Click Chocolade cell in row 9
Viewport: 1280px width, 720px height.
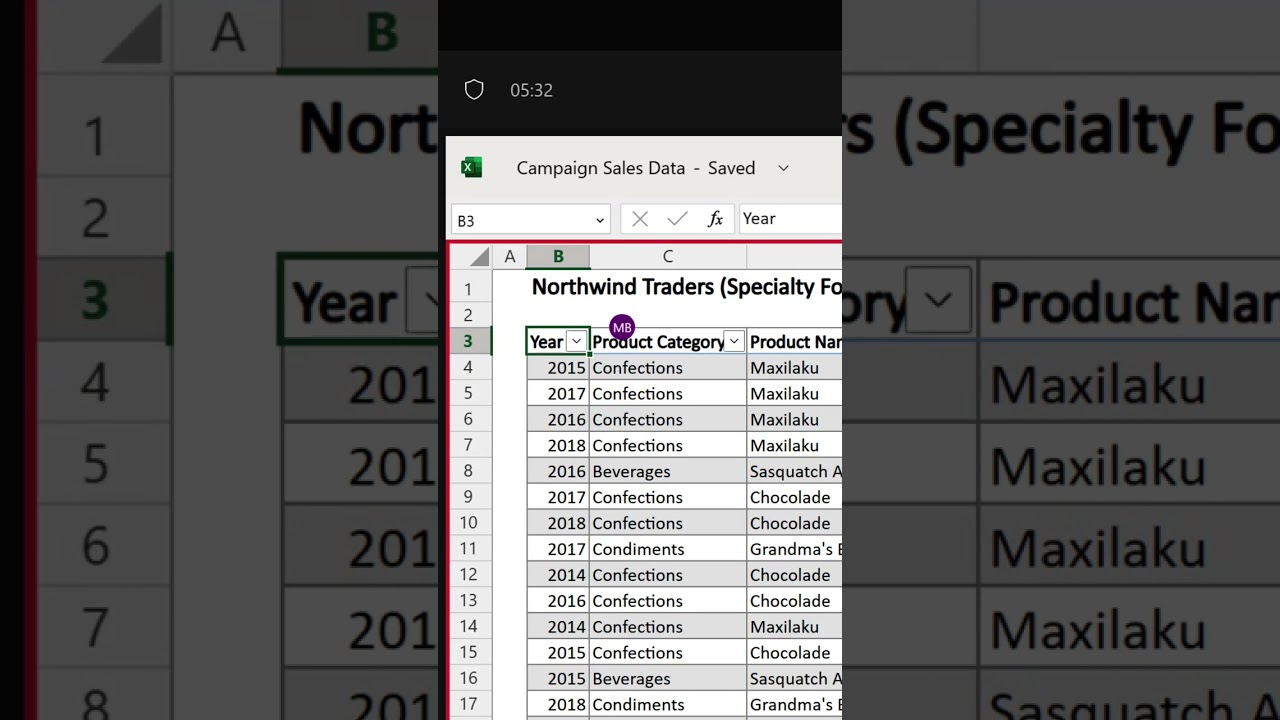tap(795, 497)
